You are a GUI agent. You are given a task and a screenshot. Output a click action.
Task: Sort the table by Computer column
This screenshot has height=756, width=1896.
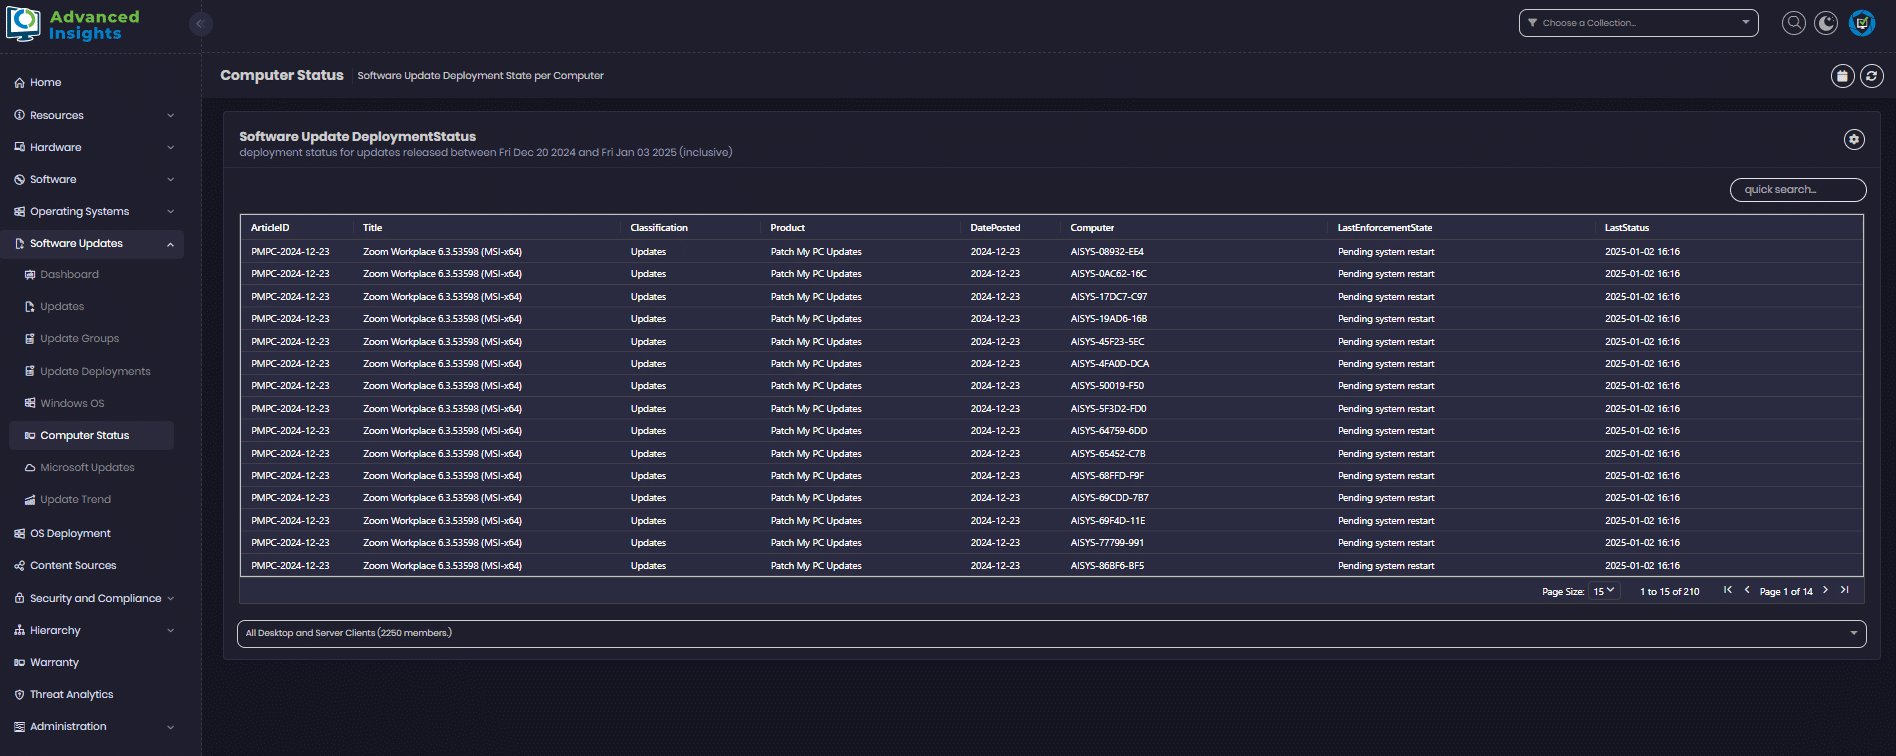(x=1092, y=228)
